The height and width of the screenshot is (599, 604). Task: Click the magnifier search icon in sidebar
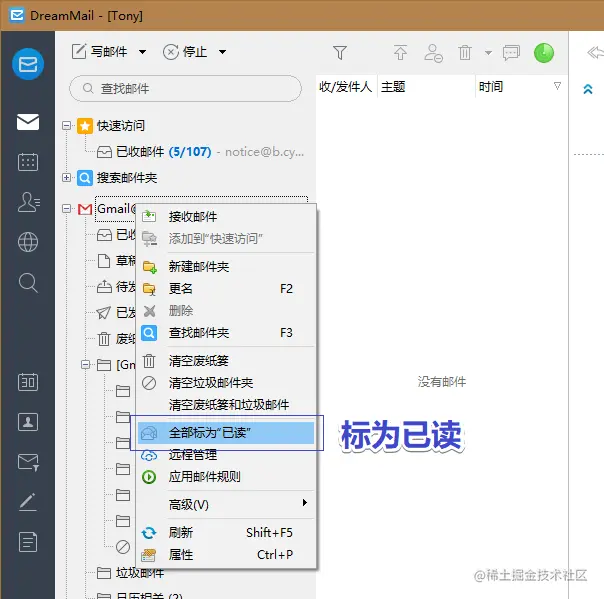pyautogui.click(x=28, y=283)
